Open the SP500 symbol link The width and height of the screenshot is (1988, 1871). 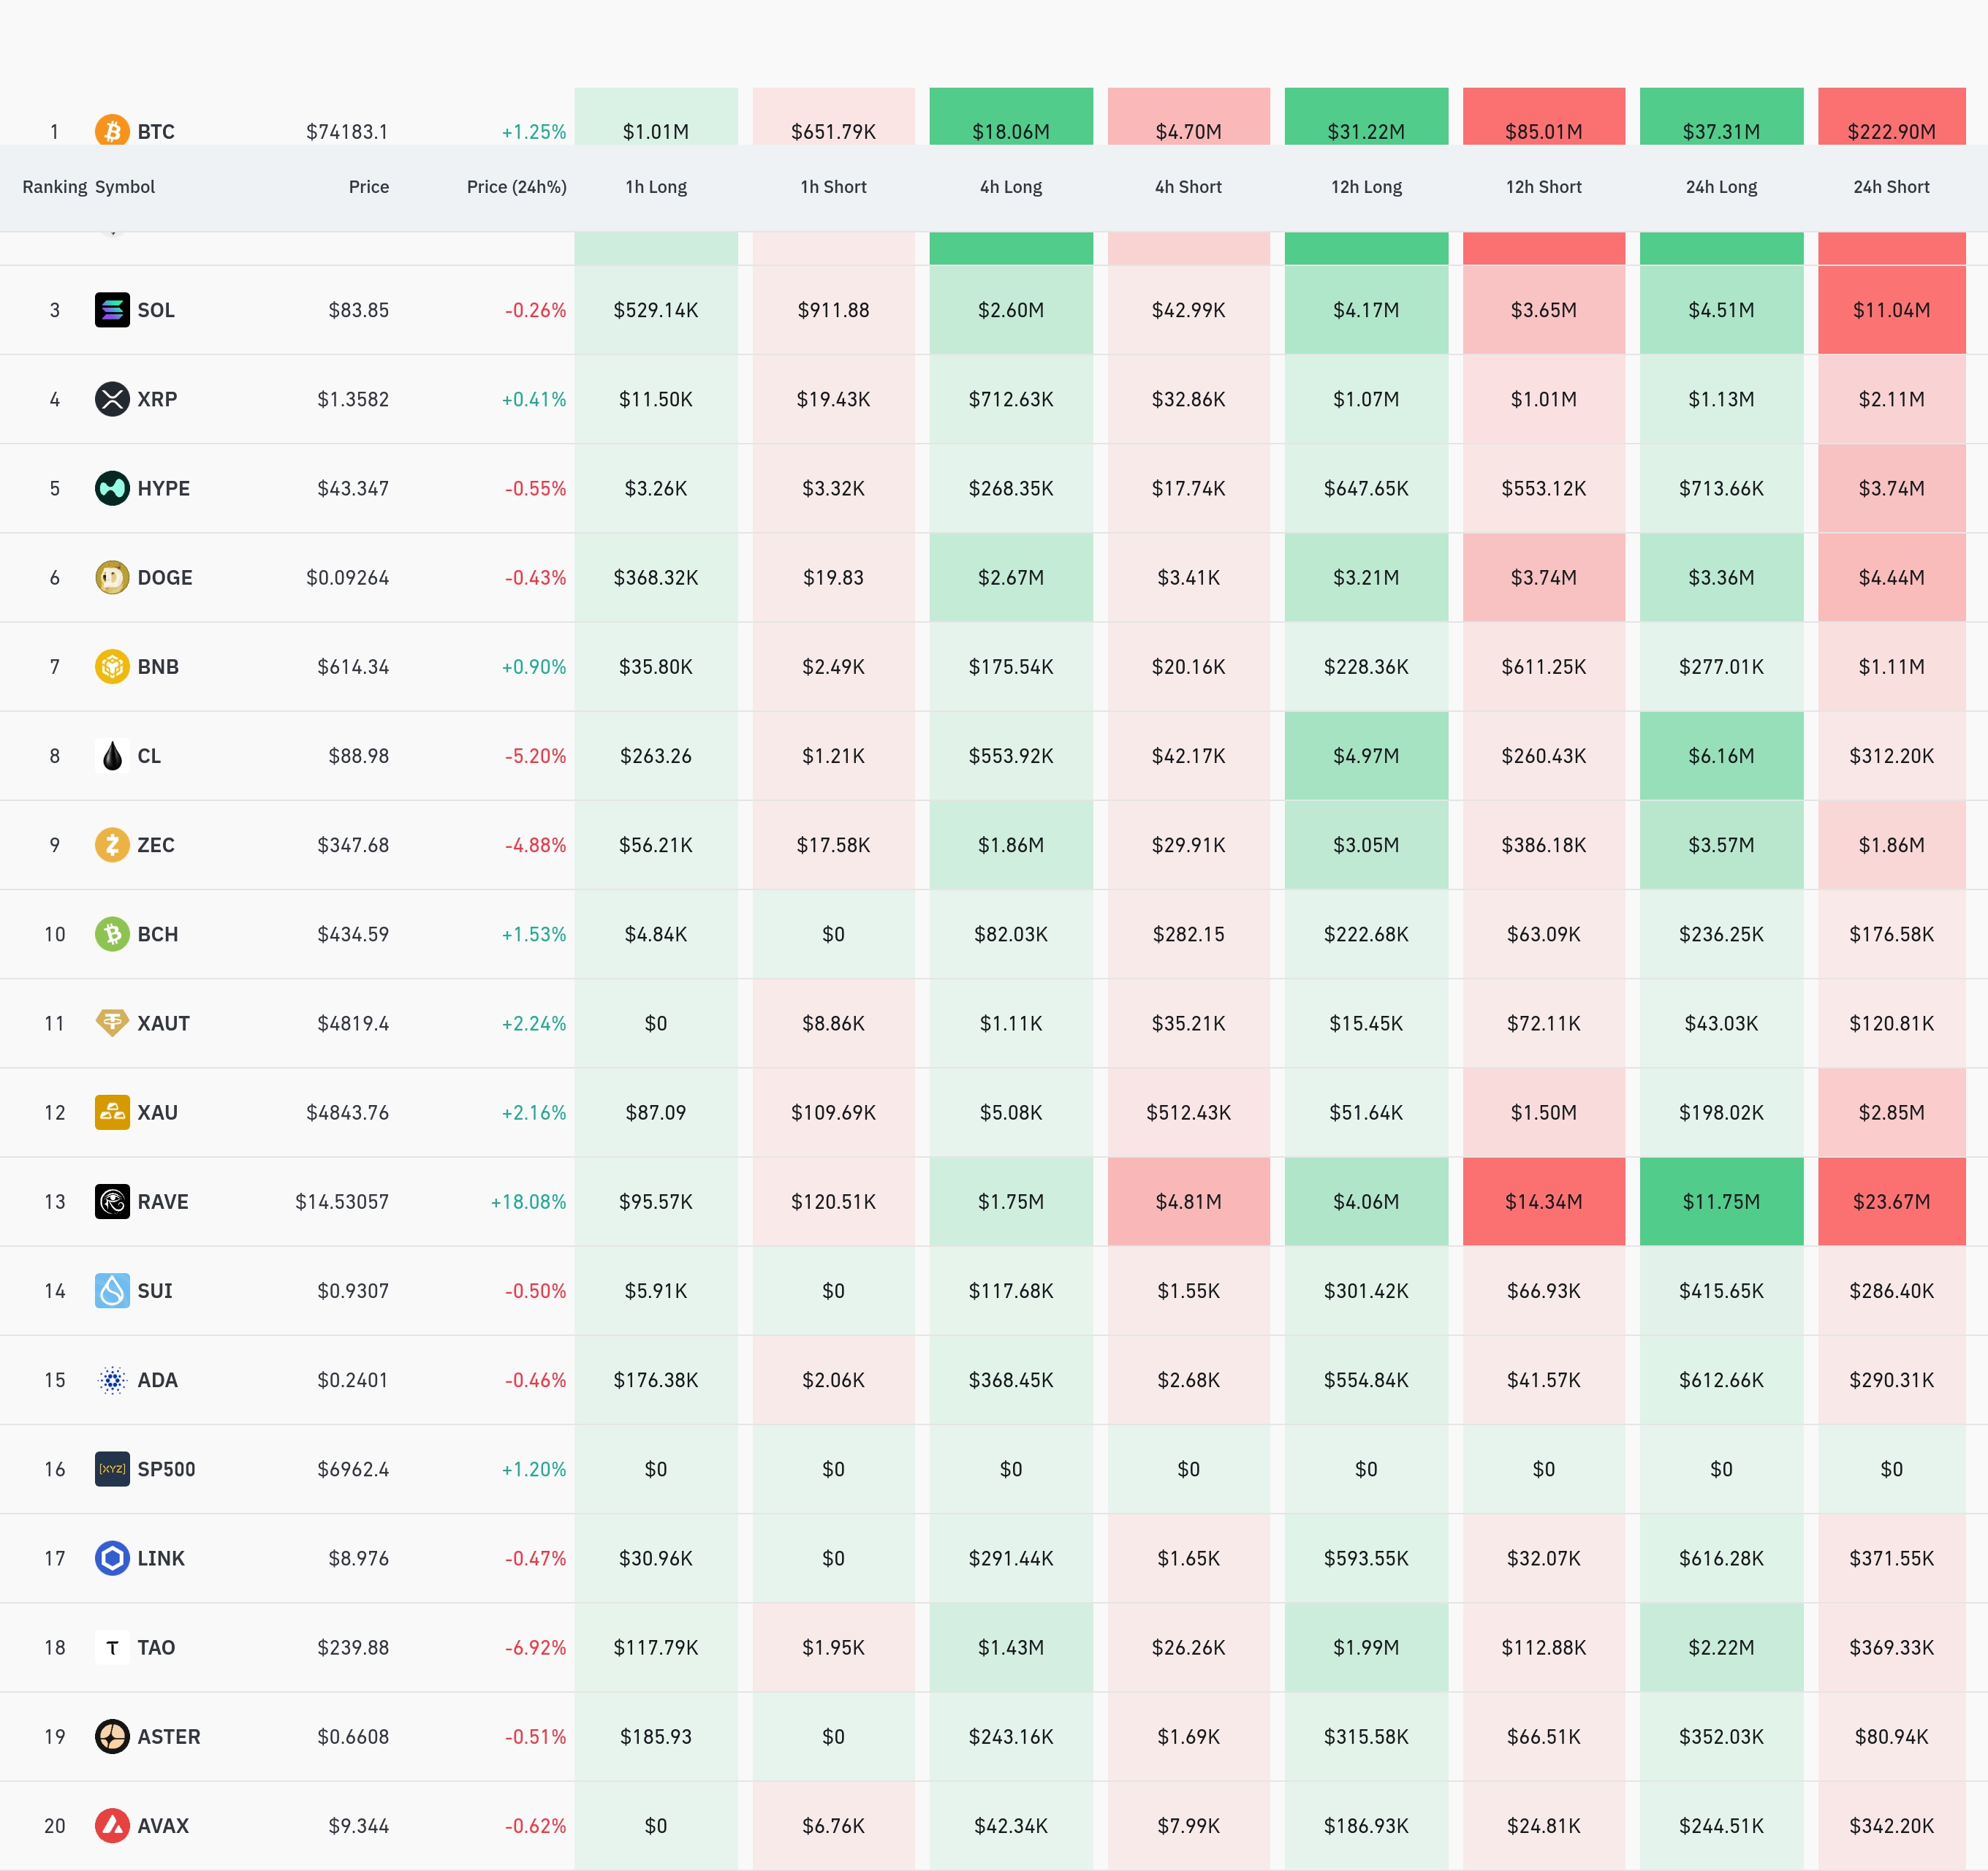(166, 1469)
